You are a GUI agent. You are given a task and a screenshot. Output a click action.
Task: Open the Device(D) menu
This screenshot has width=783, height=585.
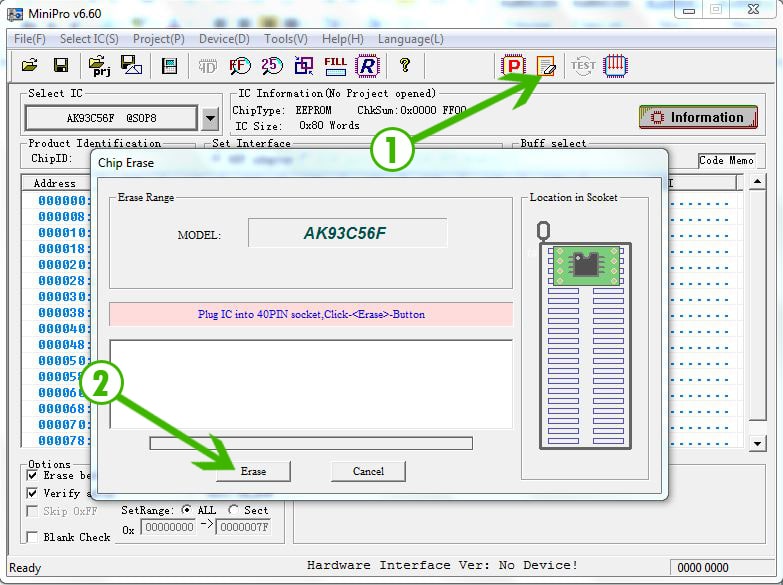coord(224,39)
